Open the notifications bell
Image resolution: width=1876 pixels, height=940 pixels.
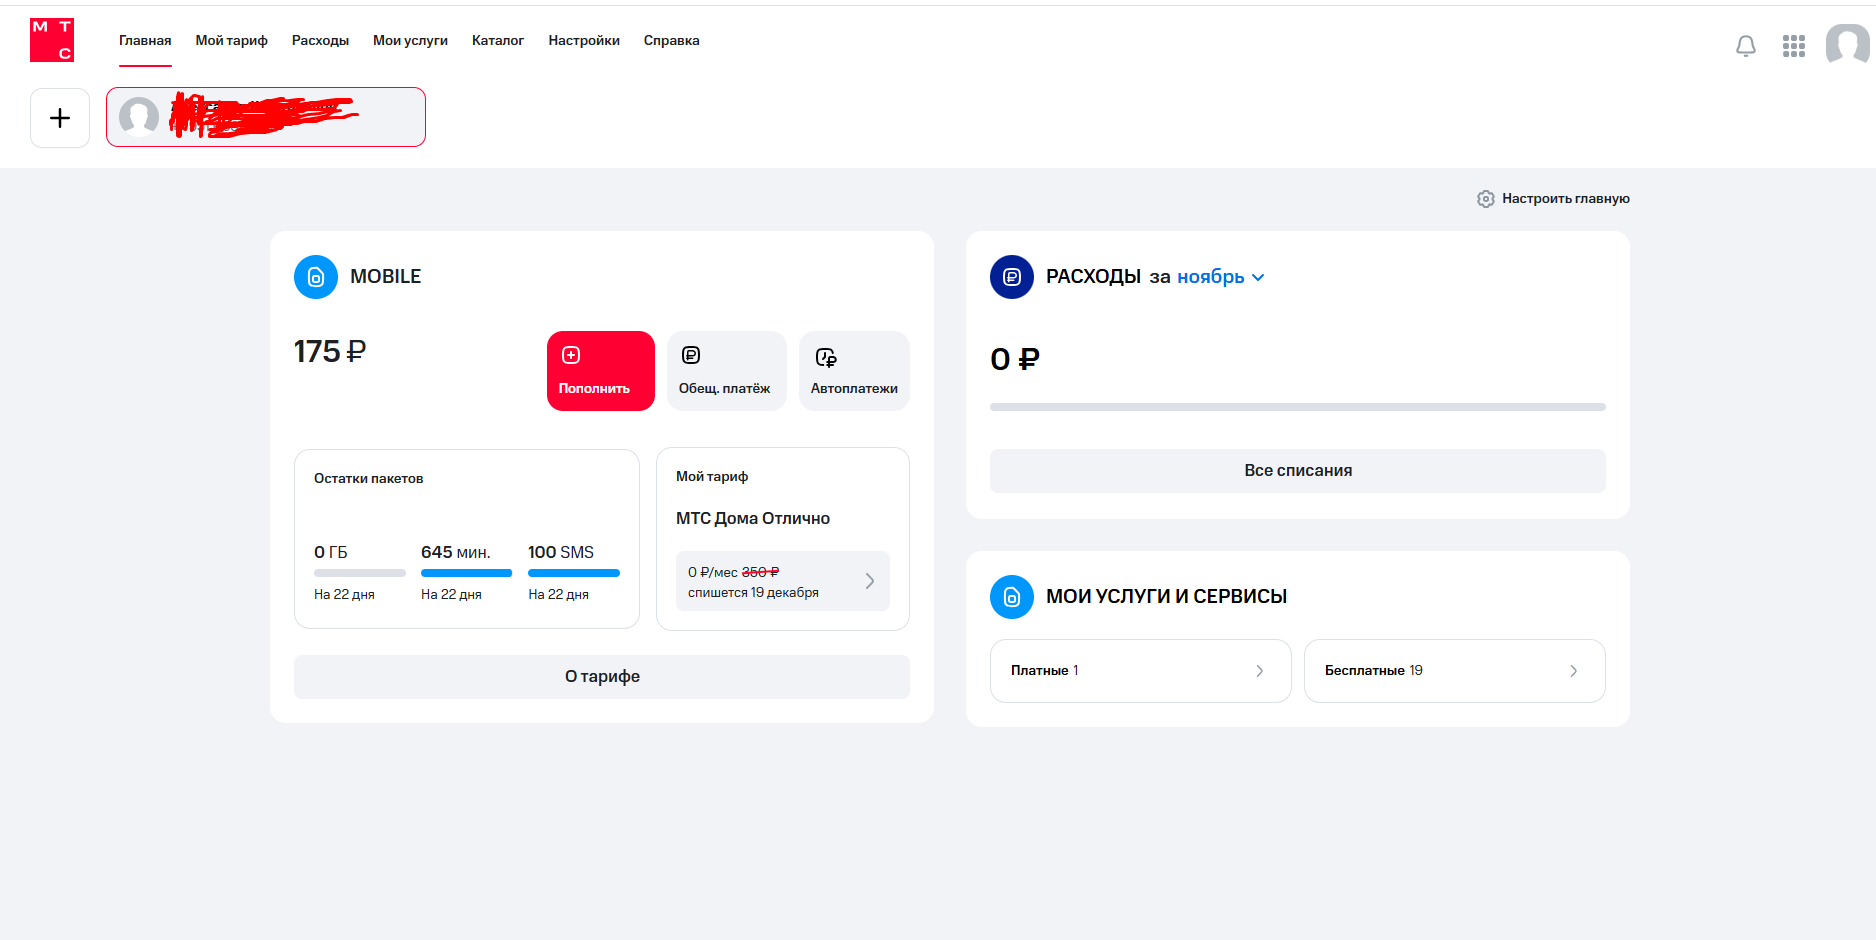click(x=1745, y=46)
